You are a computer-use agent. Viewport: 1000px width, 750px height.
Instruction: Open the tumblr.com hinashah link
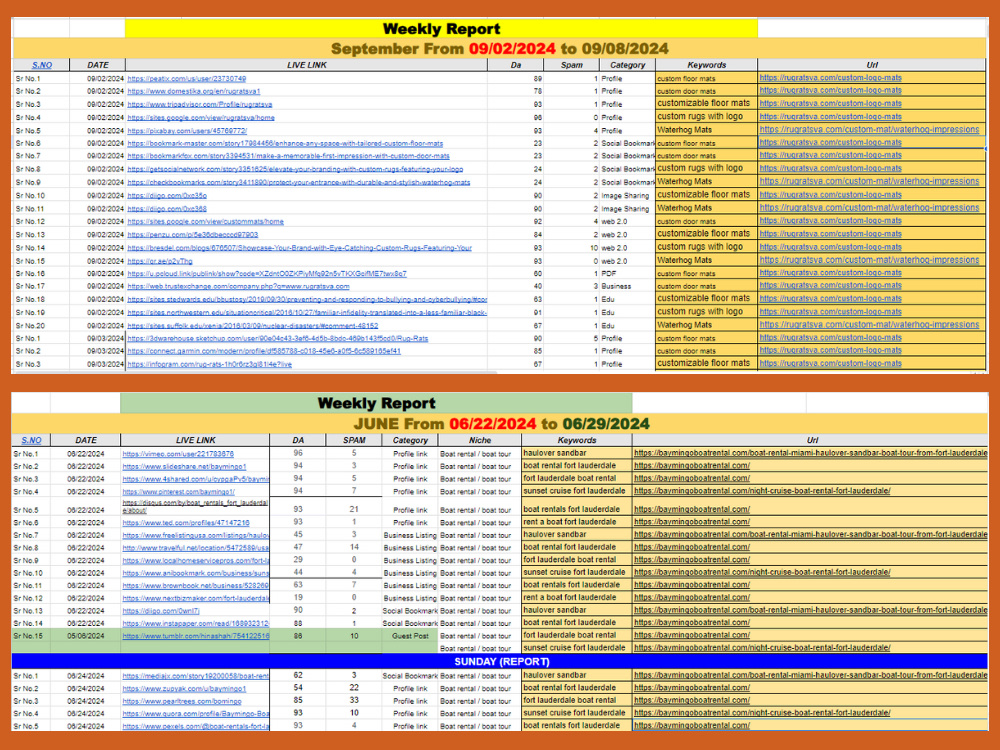click(195, 636)
